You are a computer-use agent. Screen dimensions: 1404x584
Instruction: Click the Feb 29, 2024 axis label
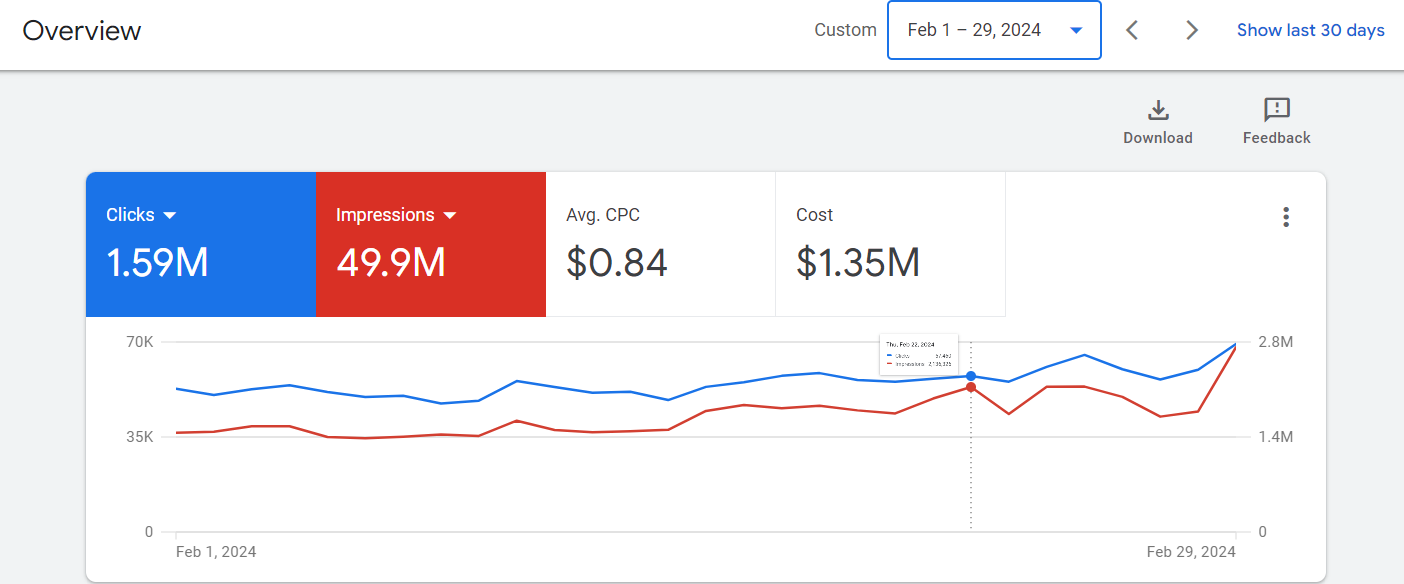click(x=1191, y=552)
